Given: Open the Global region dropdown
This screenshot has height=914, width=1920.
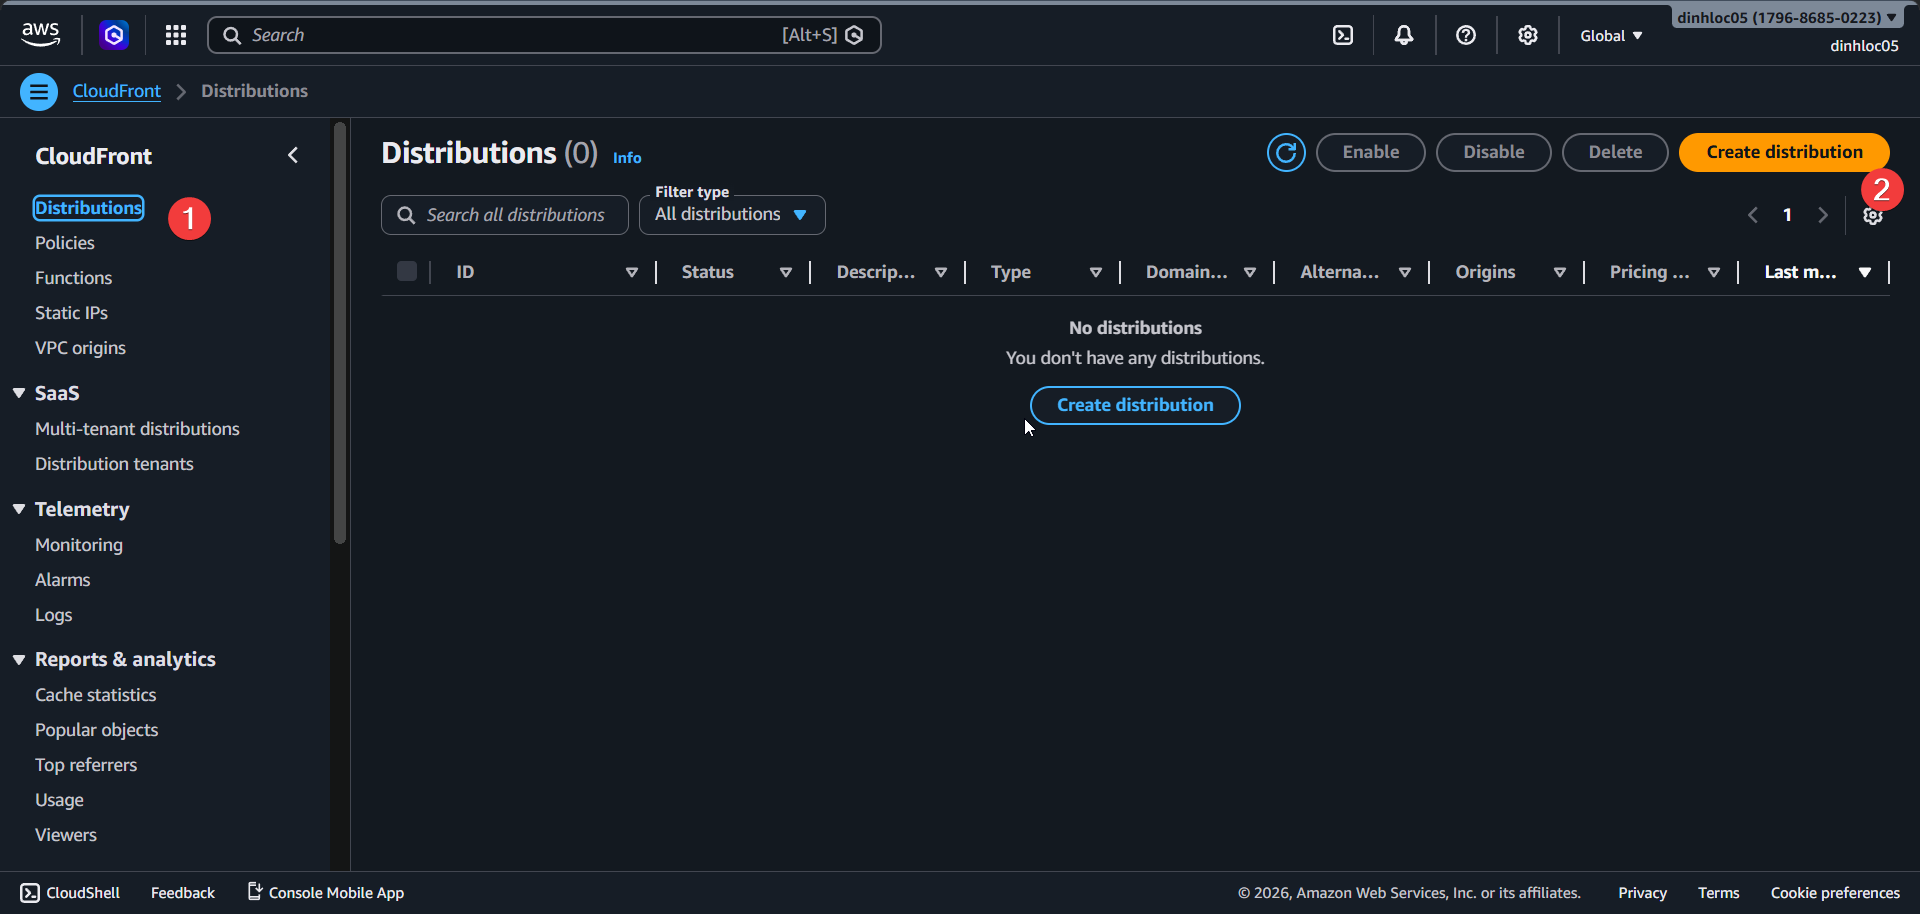Looking at the screenshot, I should pos(1609,35).
